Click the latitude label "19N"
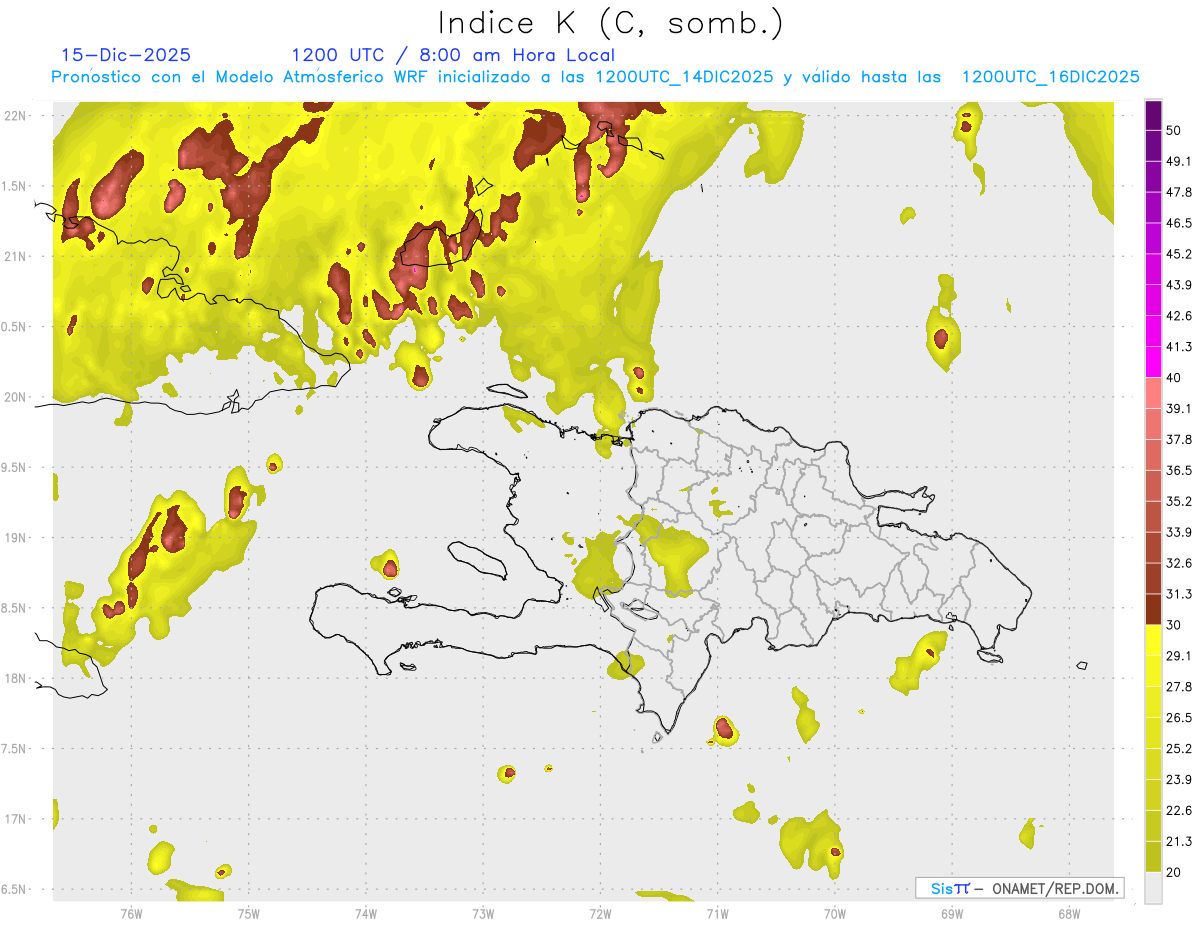The width and height of the screenshot is (1200, 927). (15, 538)
